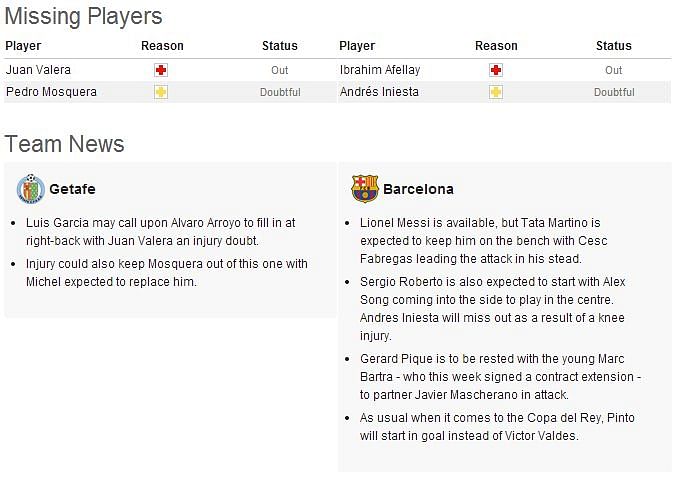Open Juan Valera's player name
The height and width of the screenshot is (489, 676).
[38, 70]
